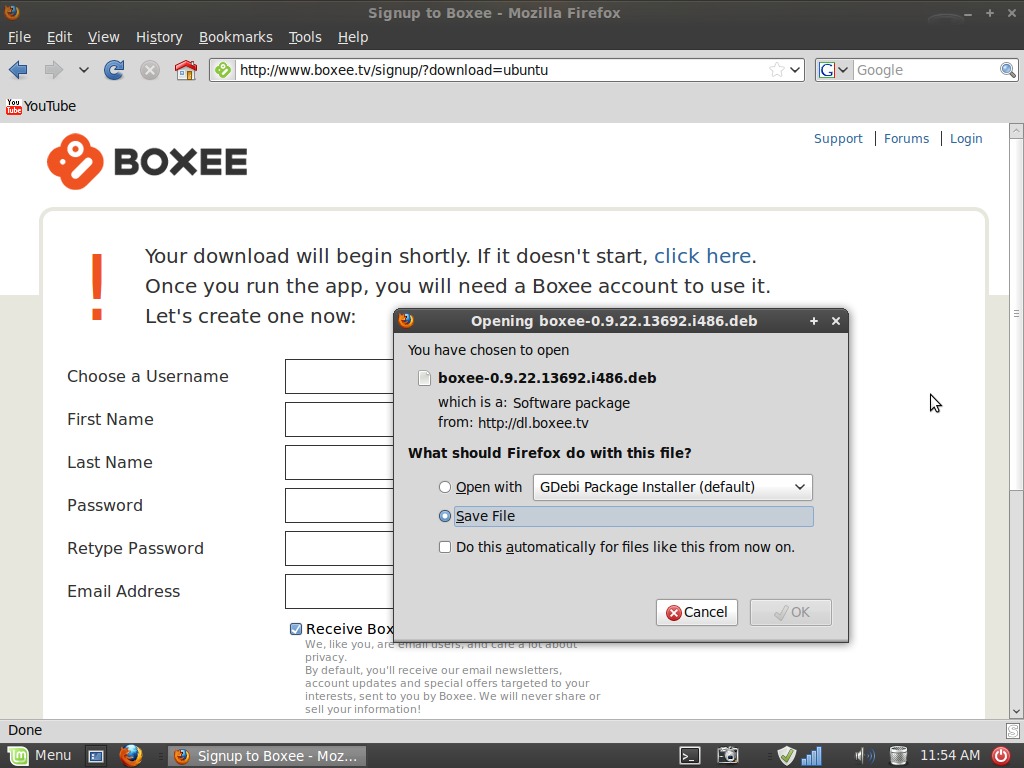Image resolution: width=1024 pixels, height=768 pixels.
Task: Click the page scrollbar up arrow
Action: pos(1016,131)
